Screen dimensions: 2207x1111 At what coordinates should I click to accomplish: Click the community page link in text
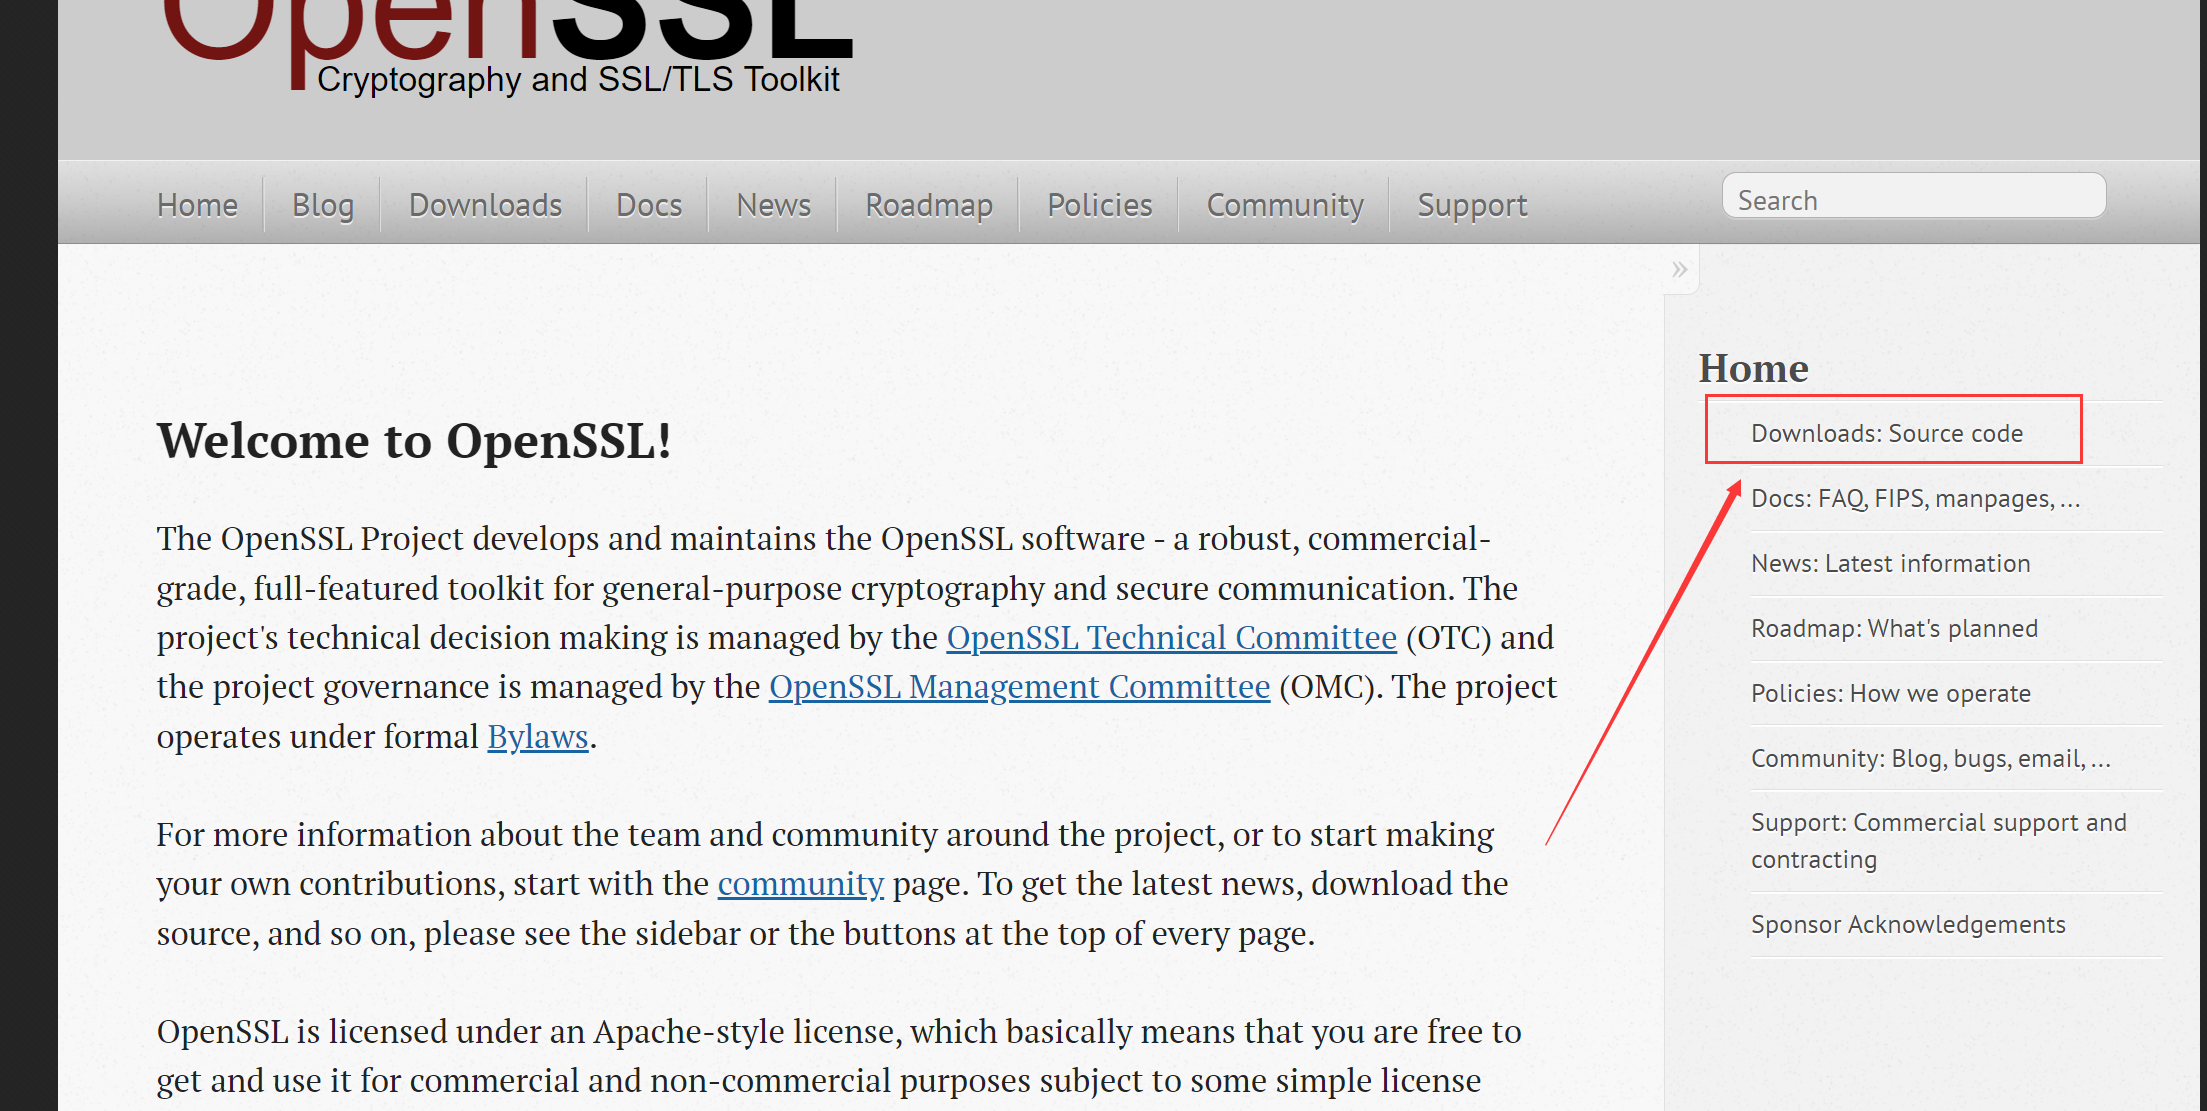tap(800, 883)
